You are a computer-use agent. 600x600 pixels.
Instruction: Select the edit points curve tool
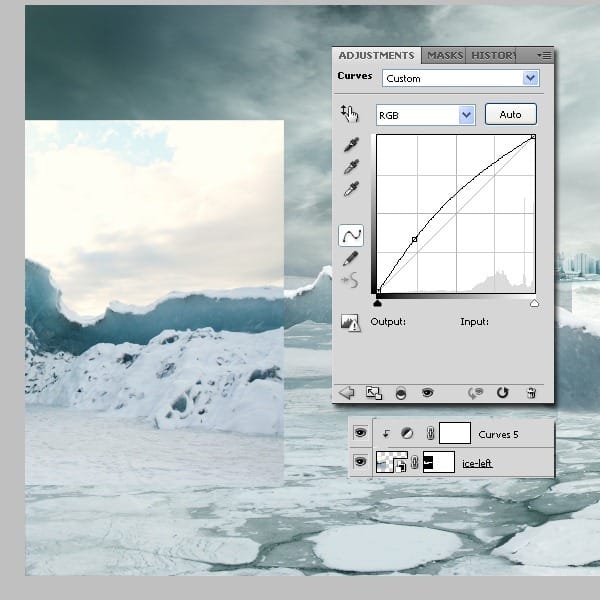(351, 236)
